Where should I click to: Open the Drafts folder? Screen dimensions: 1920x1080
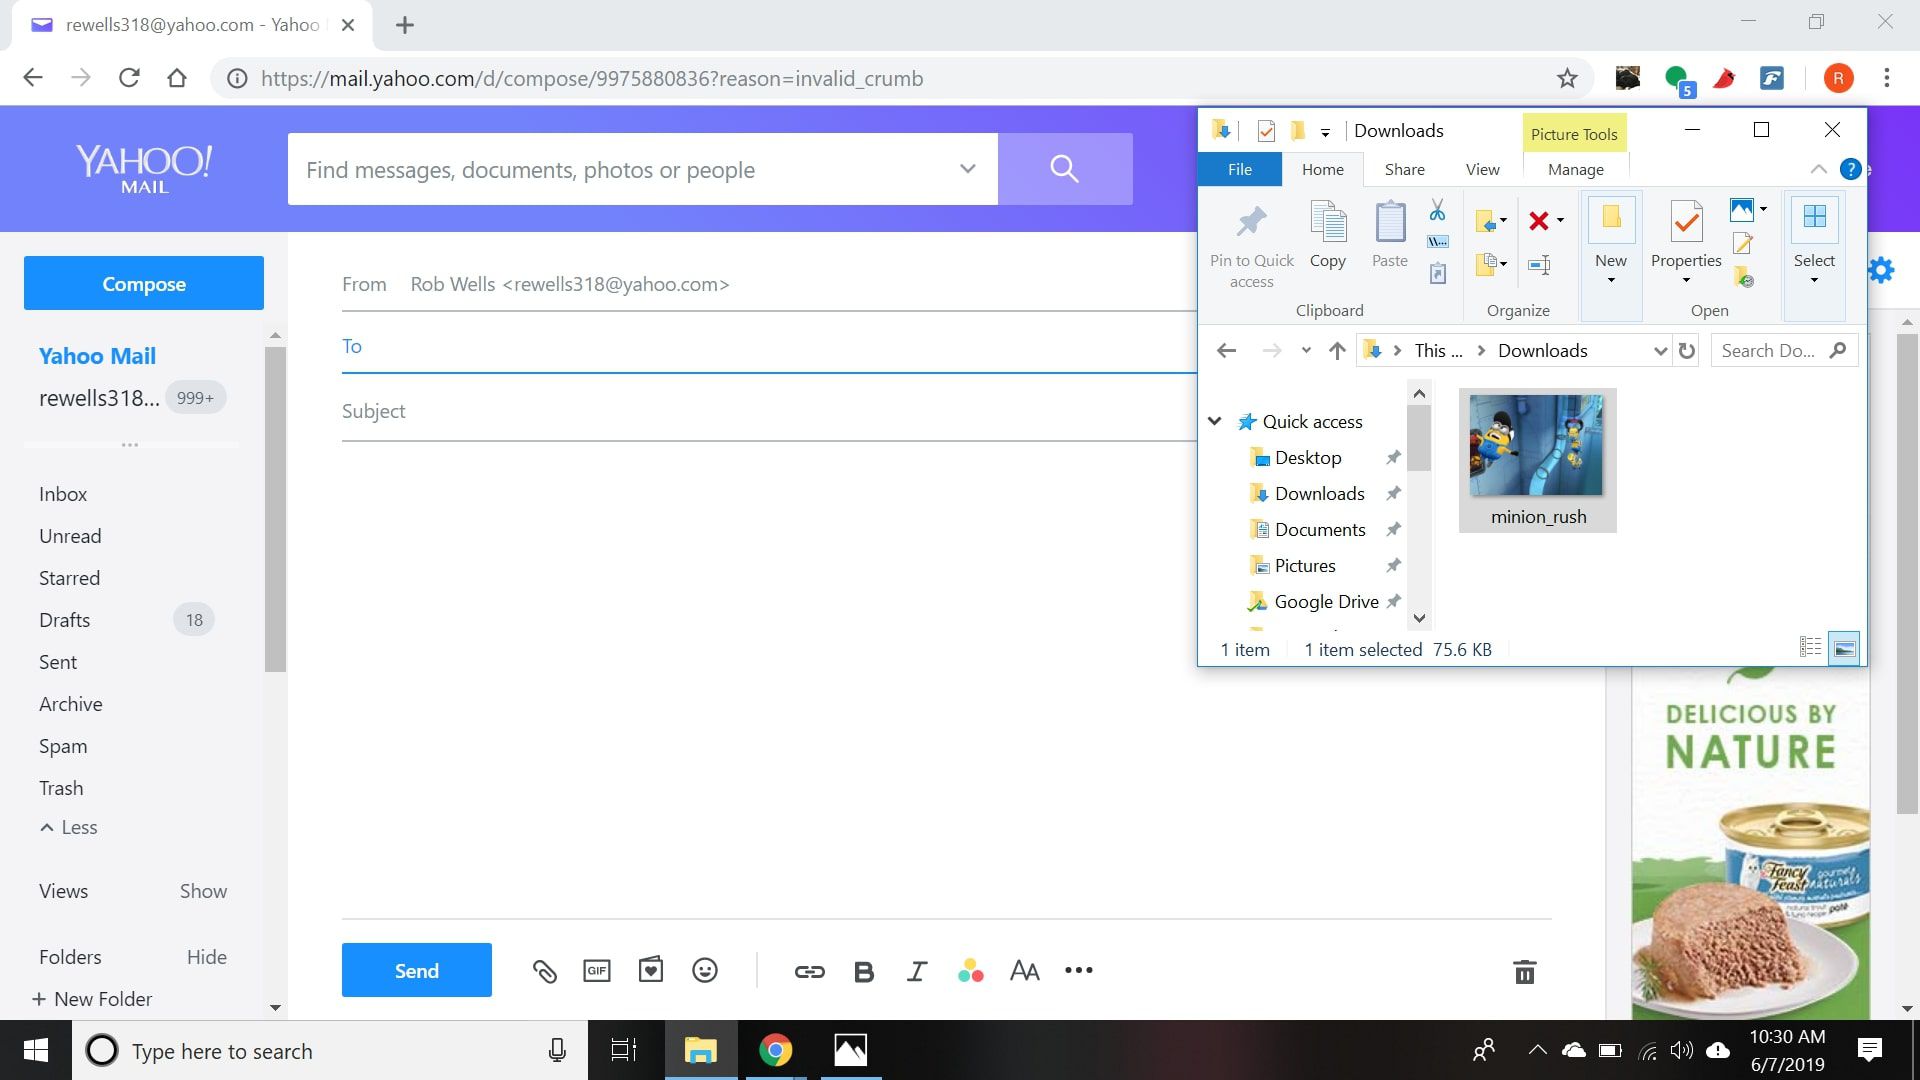64,620
